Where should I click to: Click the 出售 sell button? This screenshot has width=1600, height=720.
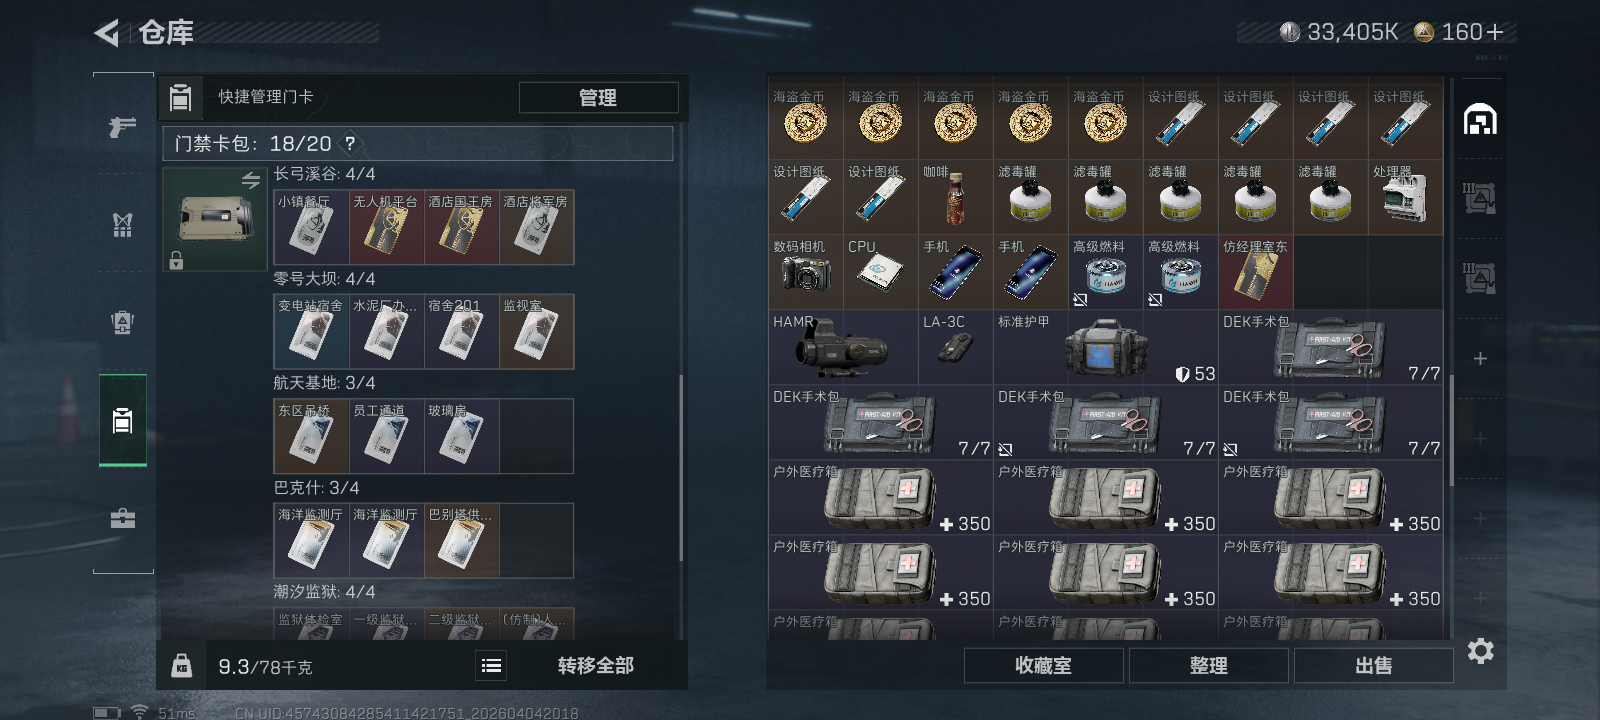[1374, 665]
